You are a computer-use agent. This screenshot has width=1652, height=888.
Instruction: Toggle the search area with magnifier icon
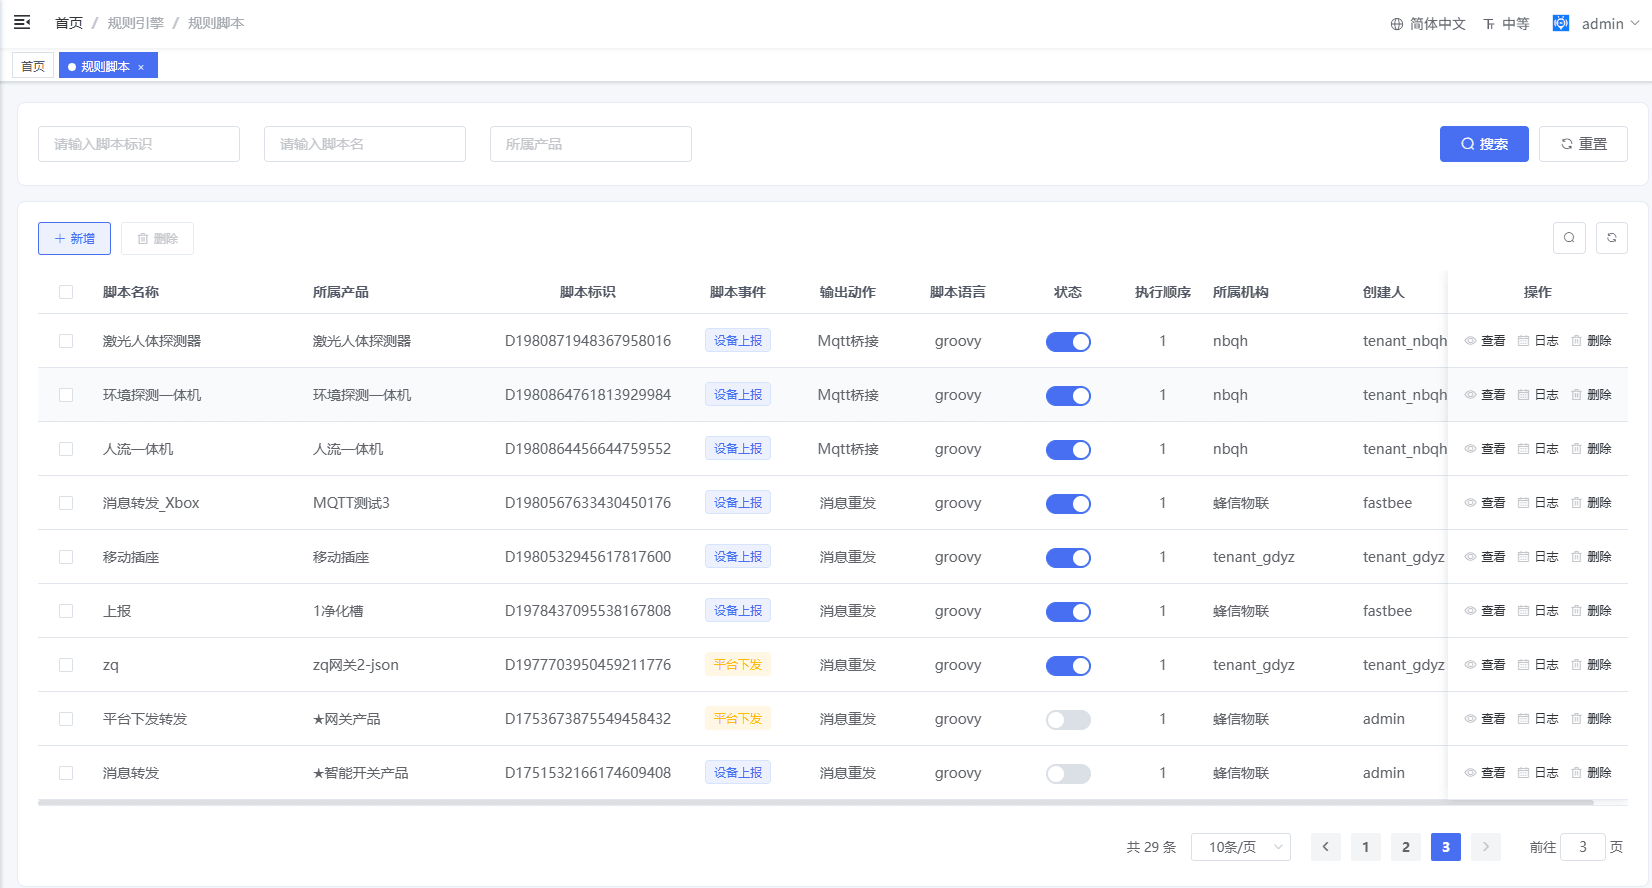(x=1569, y=238)
